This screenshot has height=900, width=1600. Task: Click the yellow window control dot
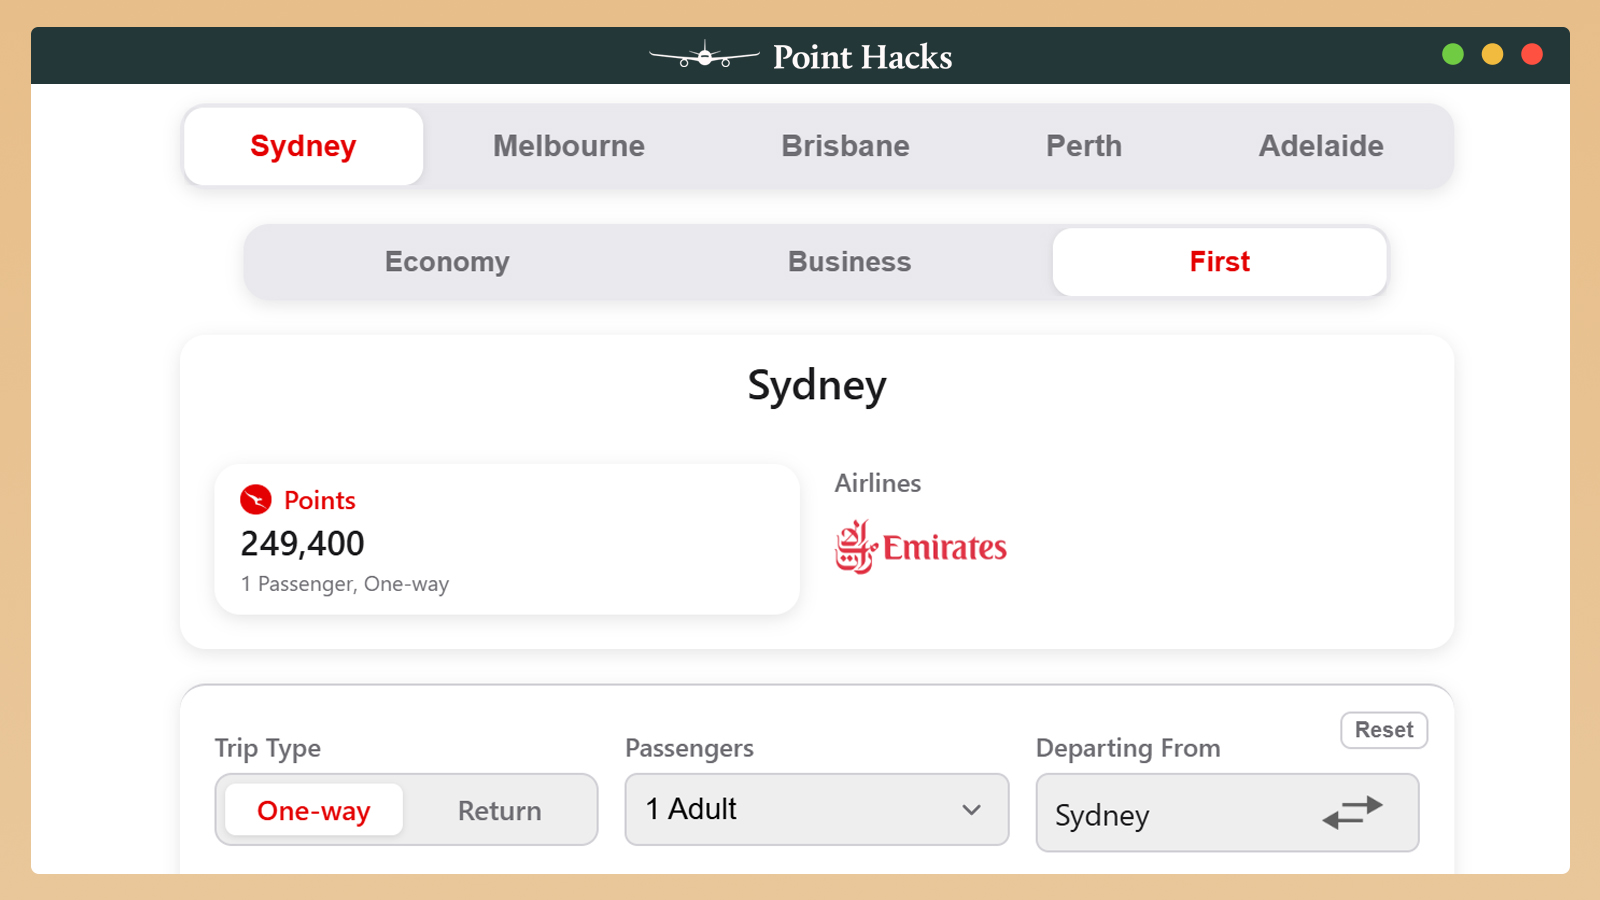(1492, 55)
